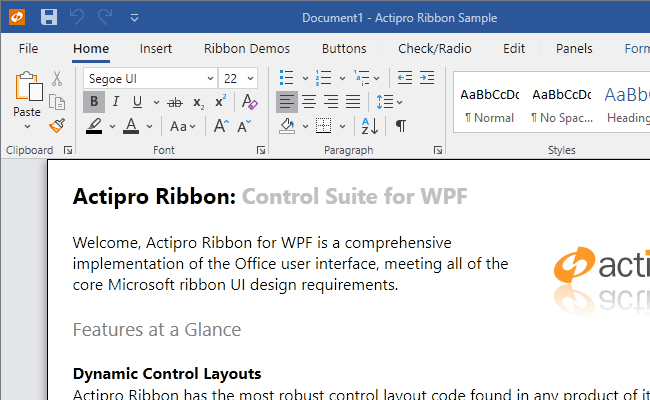Screen dimensions: 650x400
Task: Click the Increase Indent icon
Action: click(x=427, y=78)
